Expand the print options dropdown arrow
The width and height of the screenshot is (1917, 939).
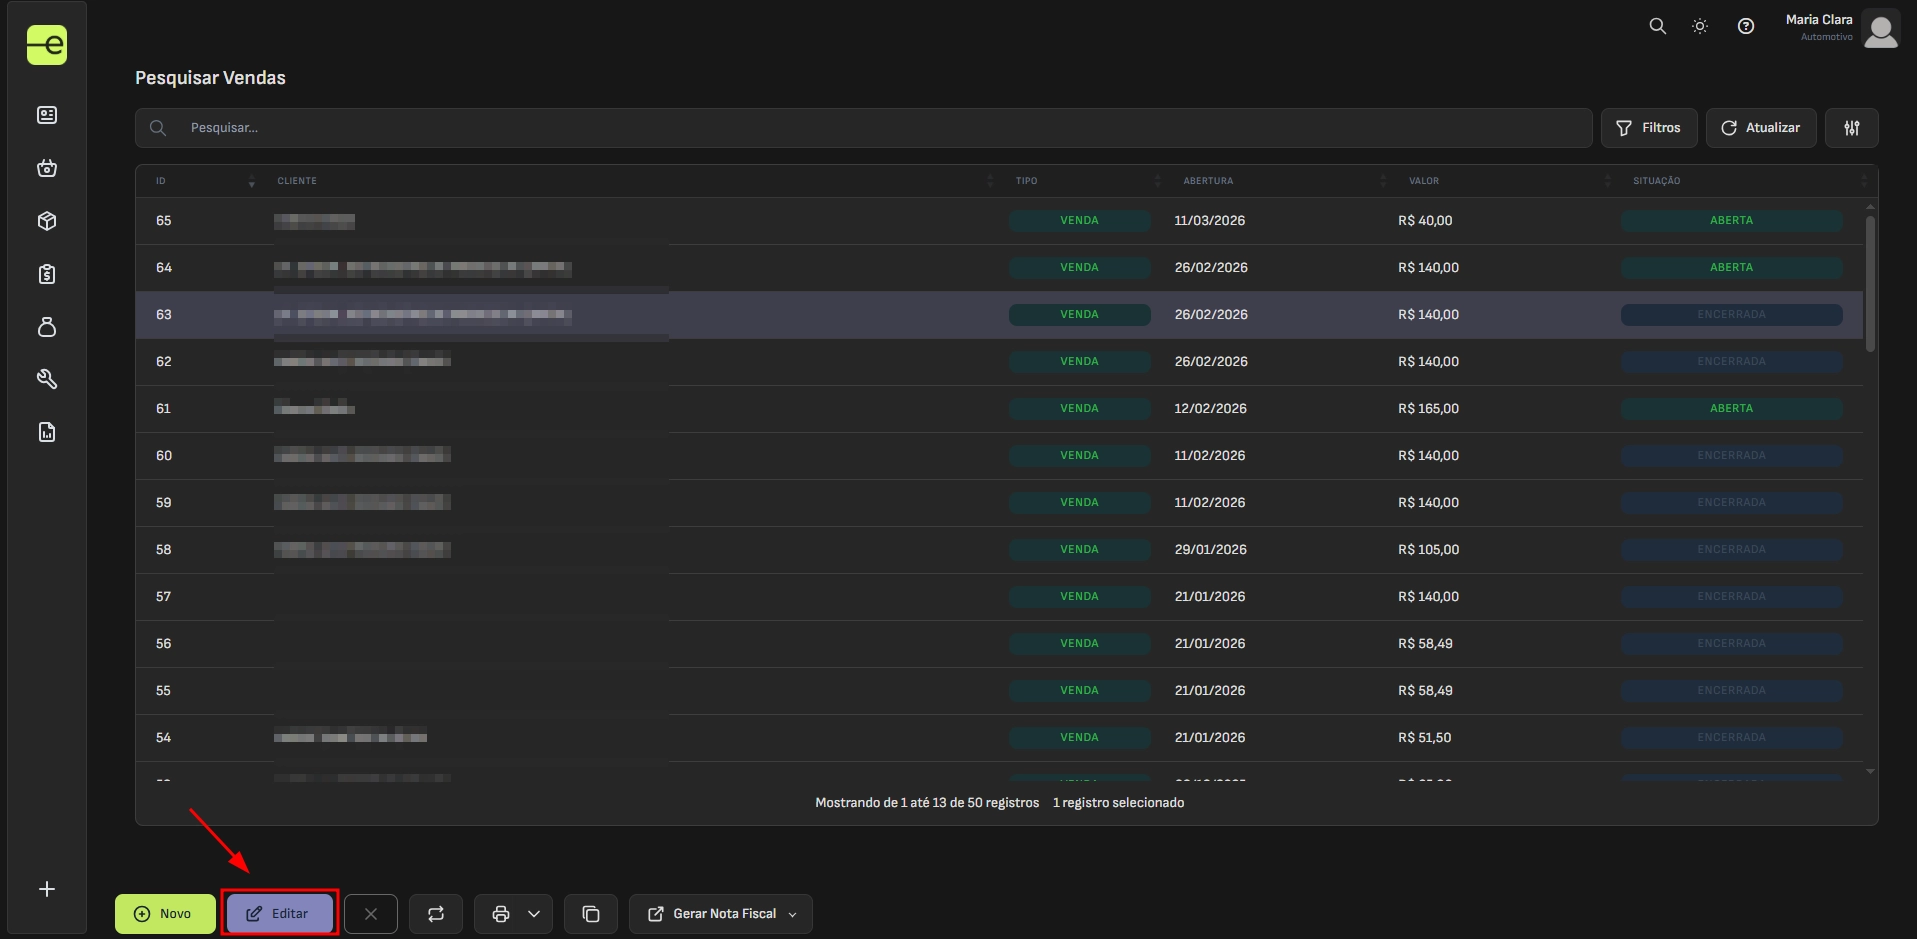click(x=534, y=914)
